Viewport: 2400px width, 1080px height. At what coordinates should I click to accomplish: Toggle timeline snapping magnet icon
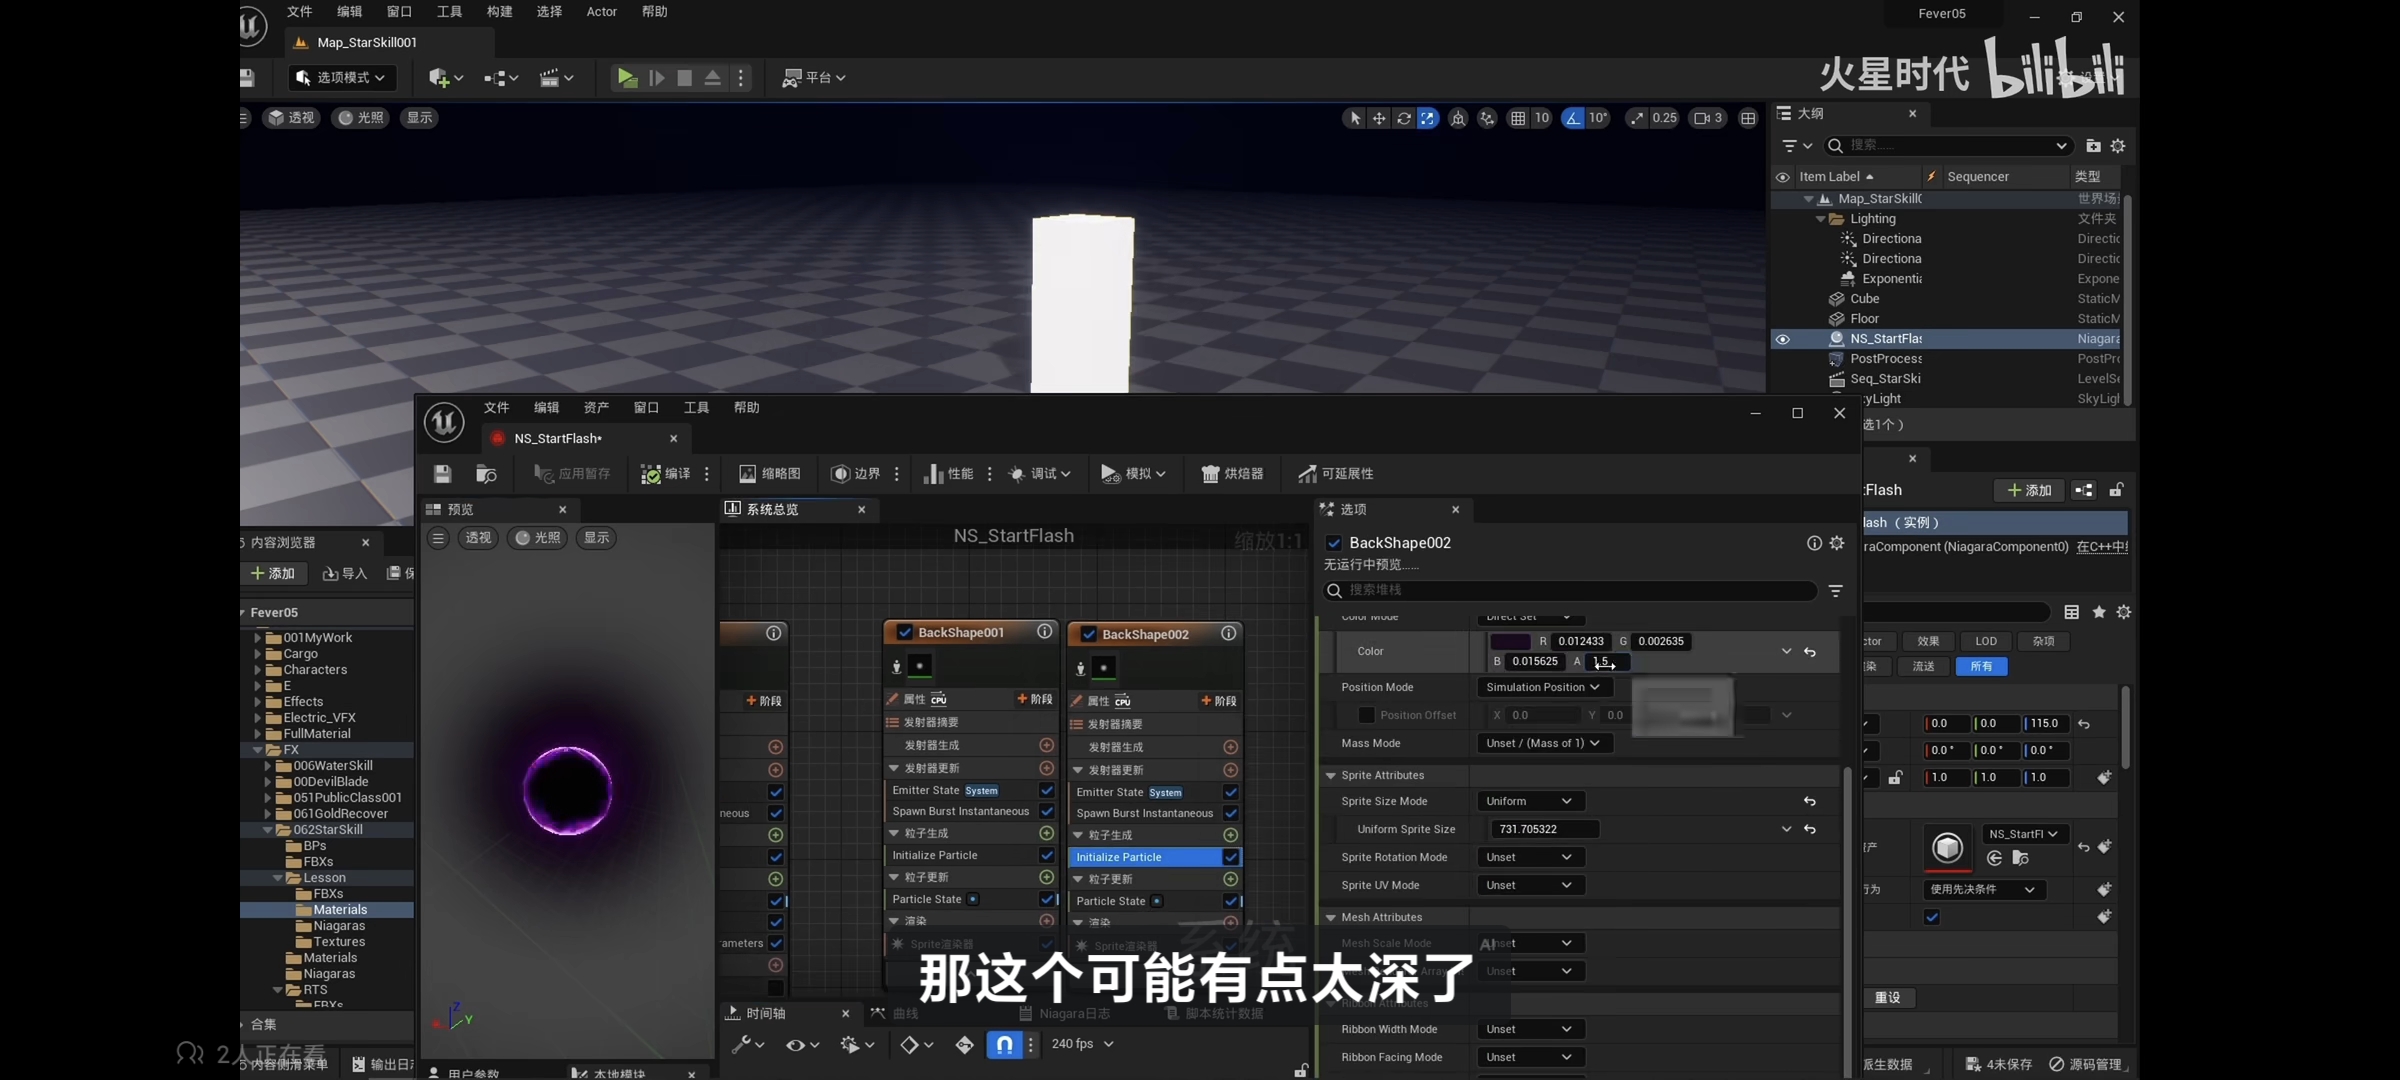[1004, 1044]
